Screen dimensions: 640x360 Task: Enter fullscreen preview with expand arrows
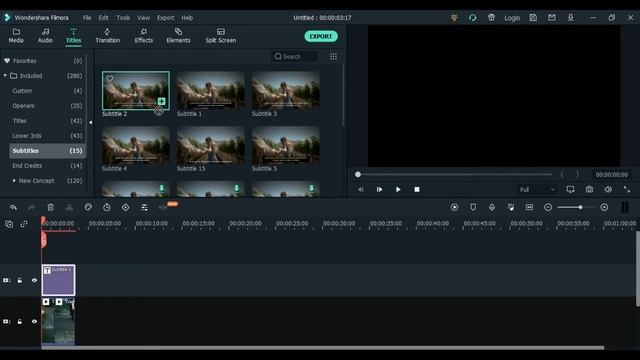click(x=627, y=189)
